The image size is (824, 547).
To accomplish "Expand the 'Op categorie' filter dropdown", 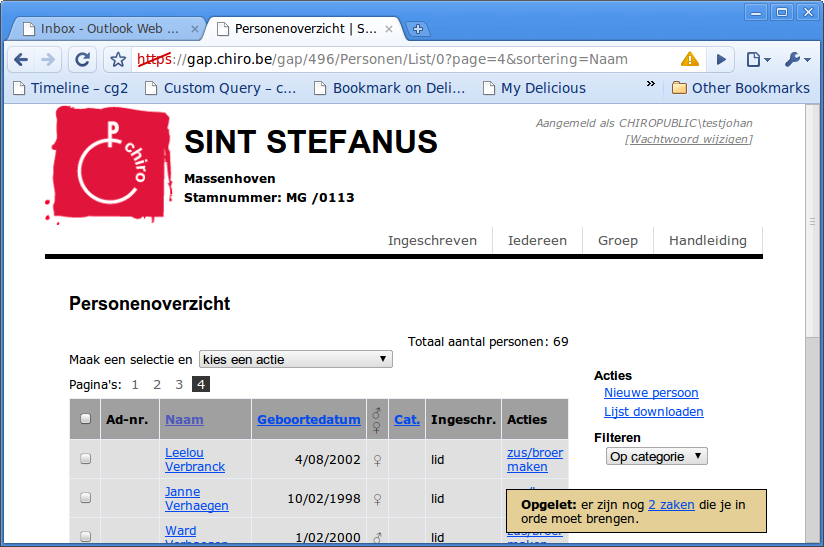I will 657,456.
